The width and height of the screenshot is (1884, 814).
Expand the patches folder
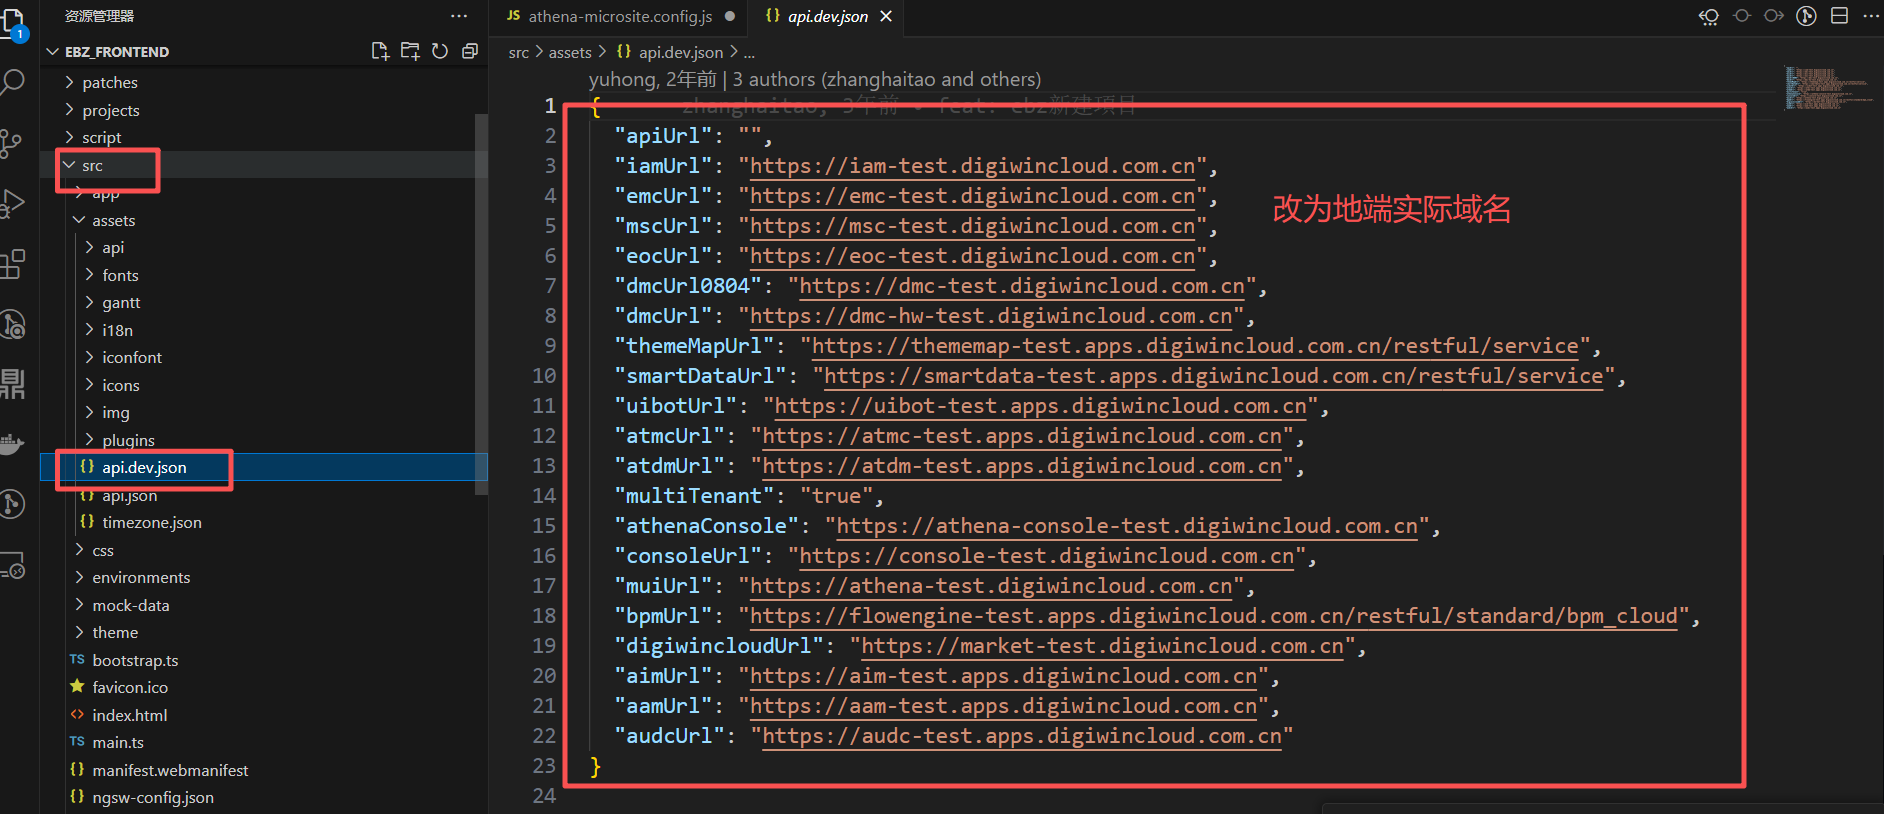point(110,83)
